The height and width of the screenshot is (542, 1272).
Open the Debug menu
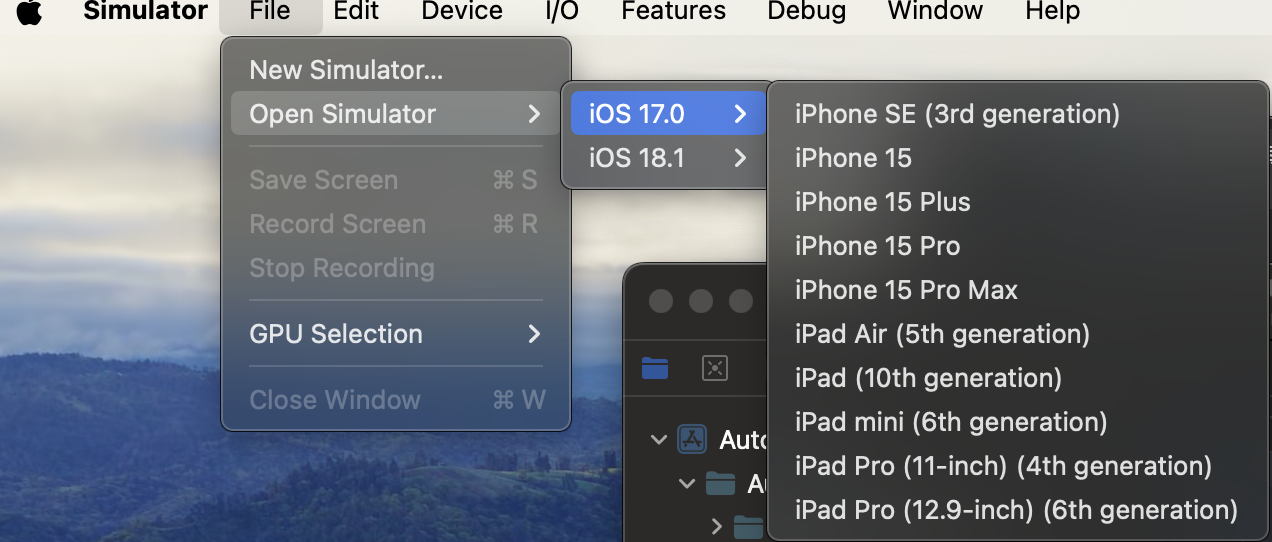pos(806,12)
